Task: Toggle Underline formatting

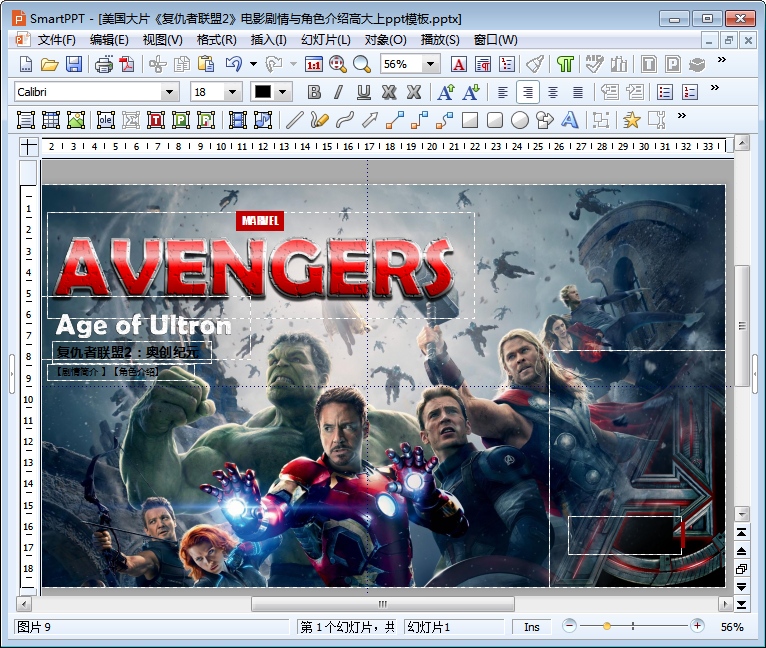Action: point(363,92)
